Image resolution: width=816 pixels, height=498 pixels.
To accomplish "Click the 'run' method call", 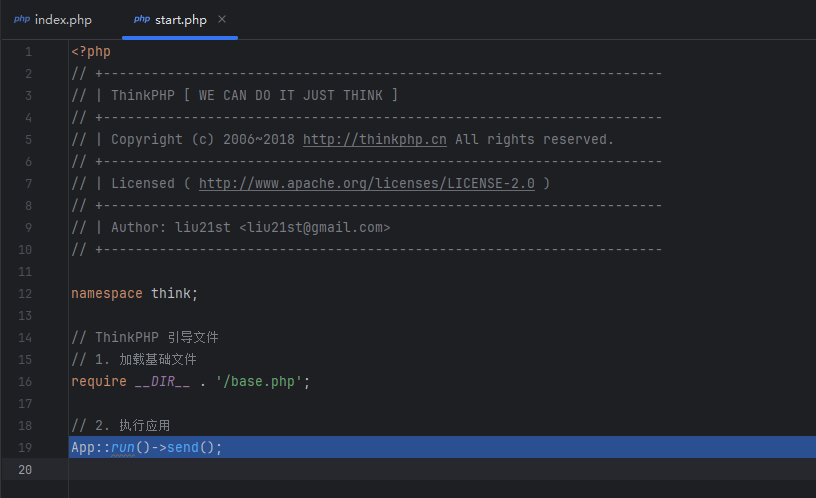I will 123,448.
